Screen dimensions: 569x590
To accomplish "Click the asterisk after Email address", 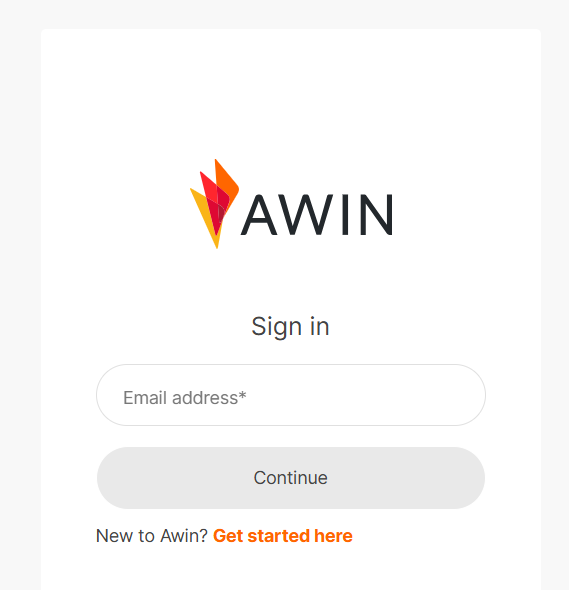I will click(243, 395).
